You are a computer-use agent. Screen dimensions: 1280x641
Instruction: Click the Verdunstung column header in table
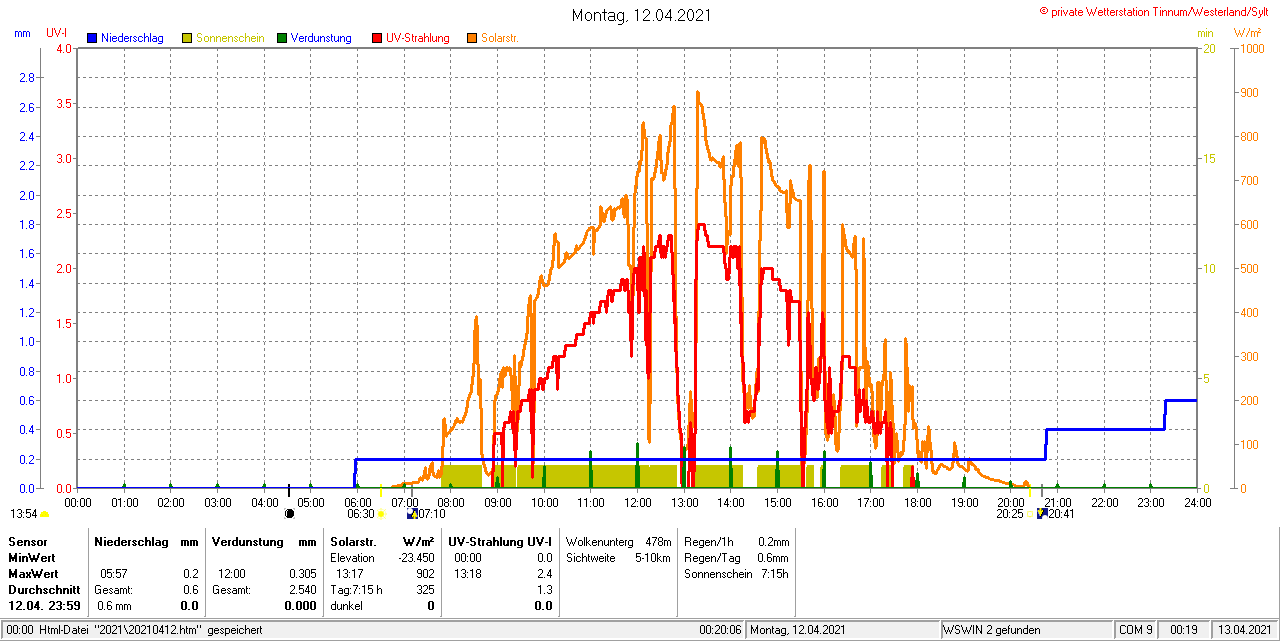(x=250, y=541)
